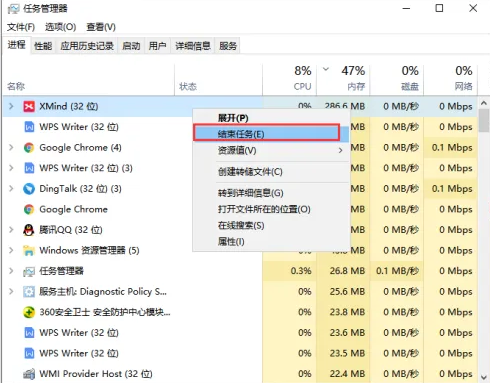The width and height of the screenshot is (490, 383).
Task: Expand the XMind process group
Action: click(11, 106)
